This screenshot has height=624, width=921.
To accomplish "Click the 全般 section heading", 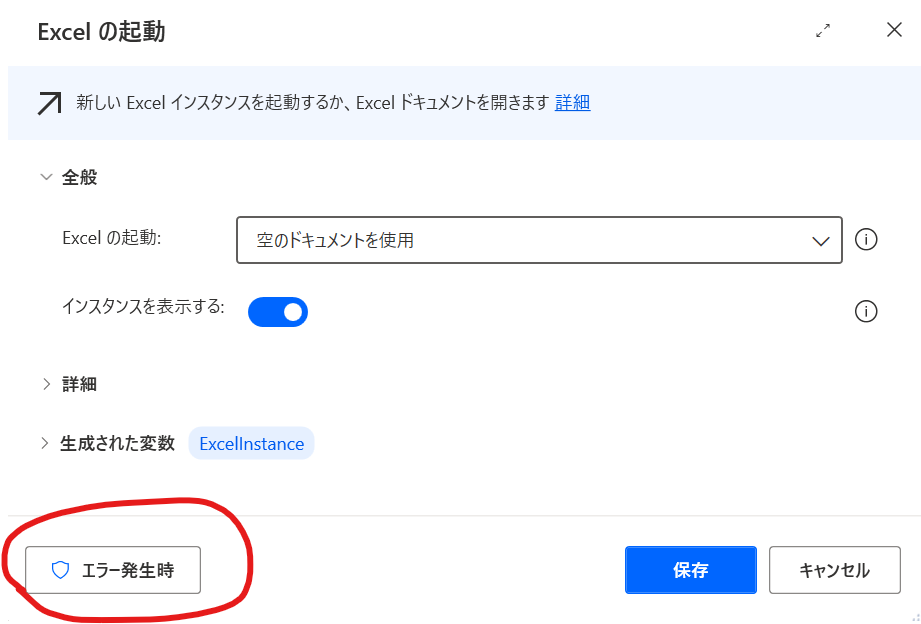I will 79,177.
